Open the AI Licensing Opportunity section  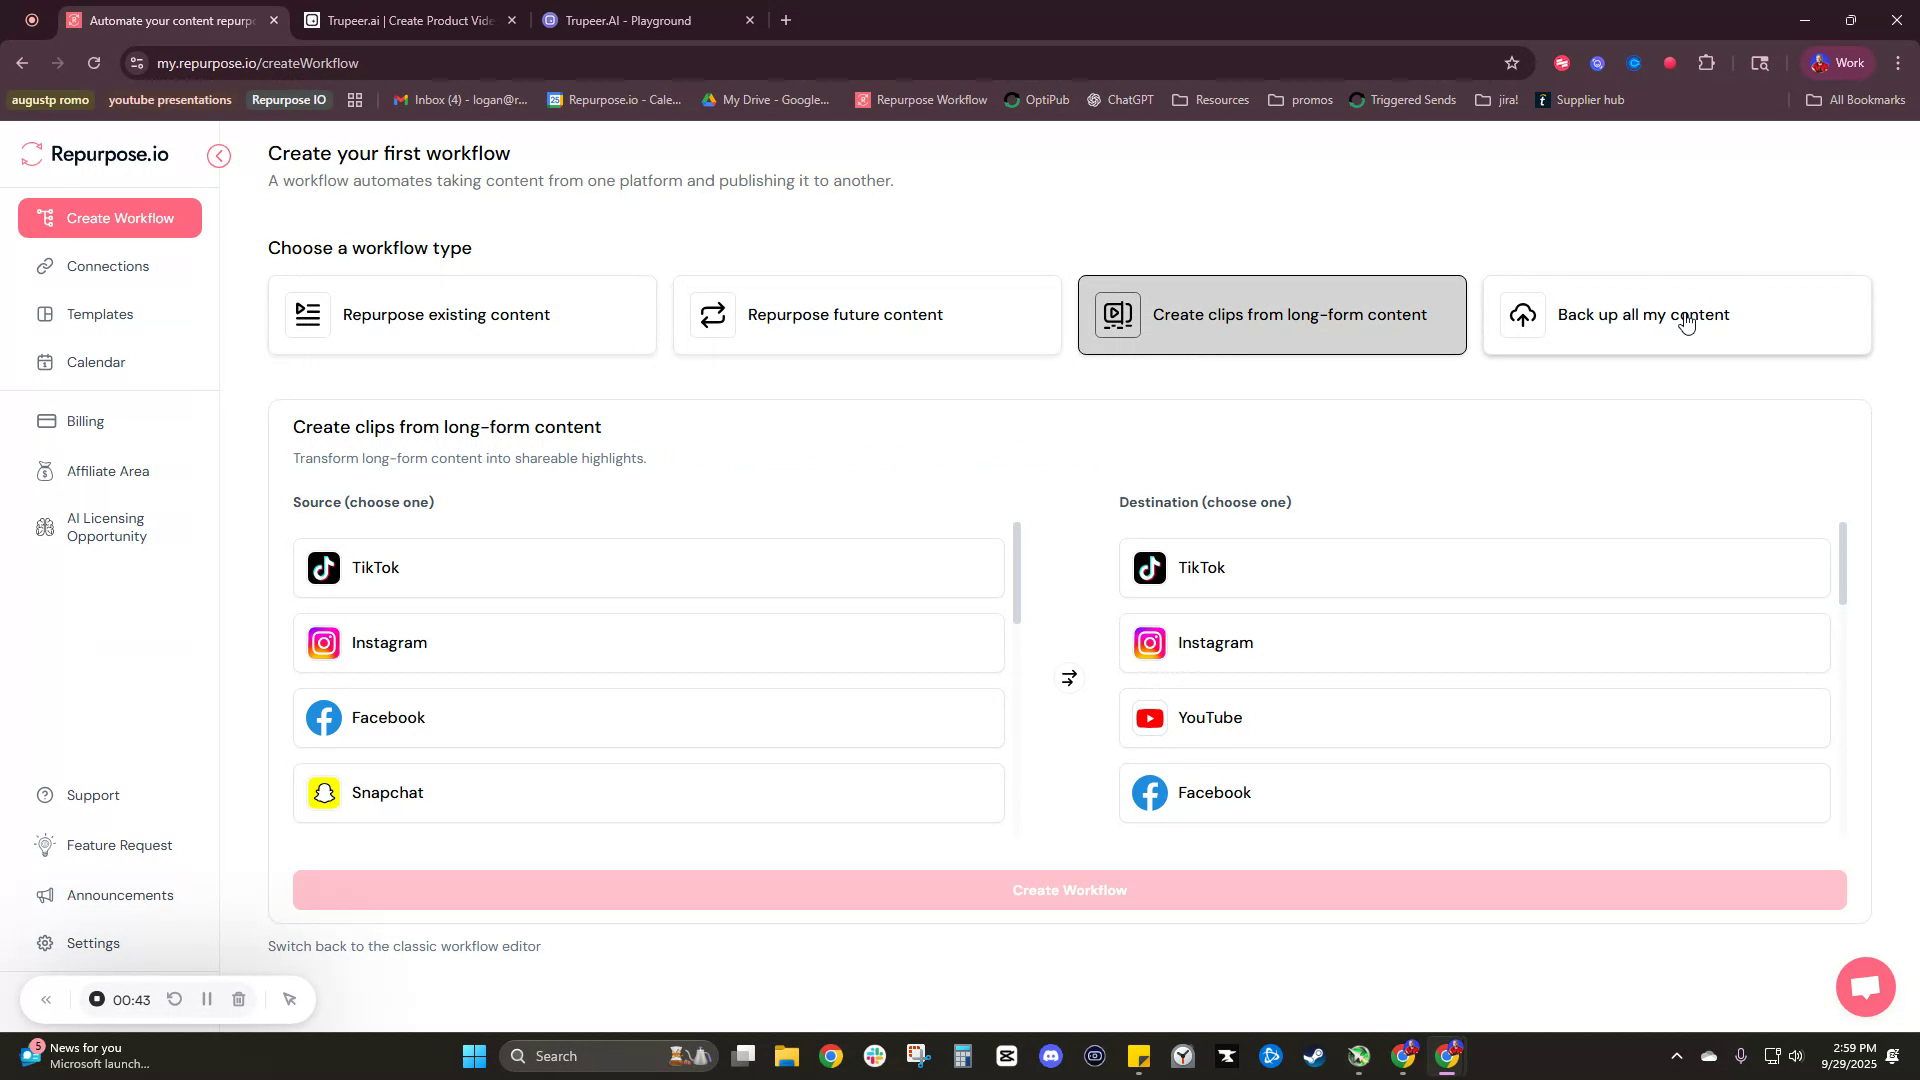[x=105, y=527]
